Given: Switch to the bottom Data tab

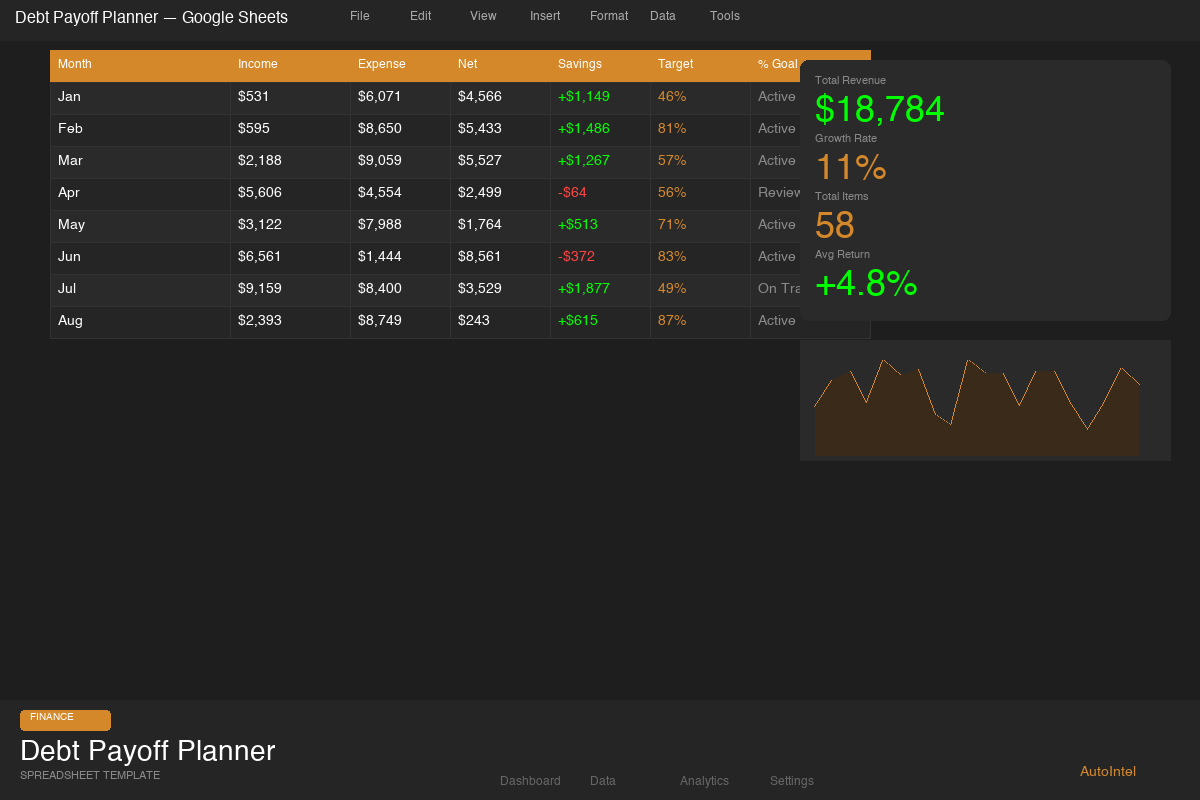Looking at the screenshot, I should click(x=603, y=781).
